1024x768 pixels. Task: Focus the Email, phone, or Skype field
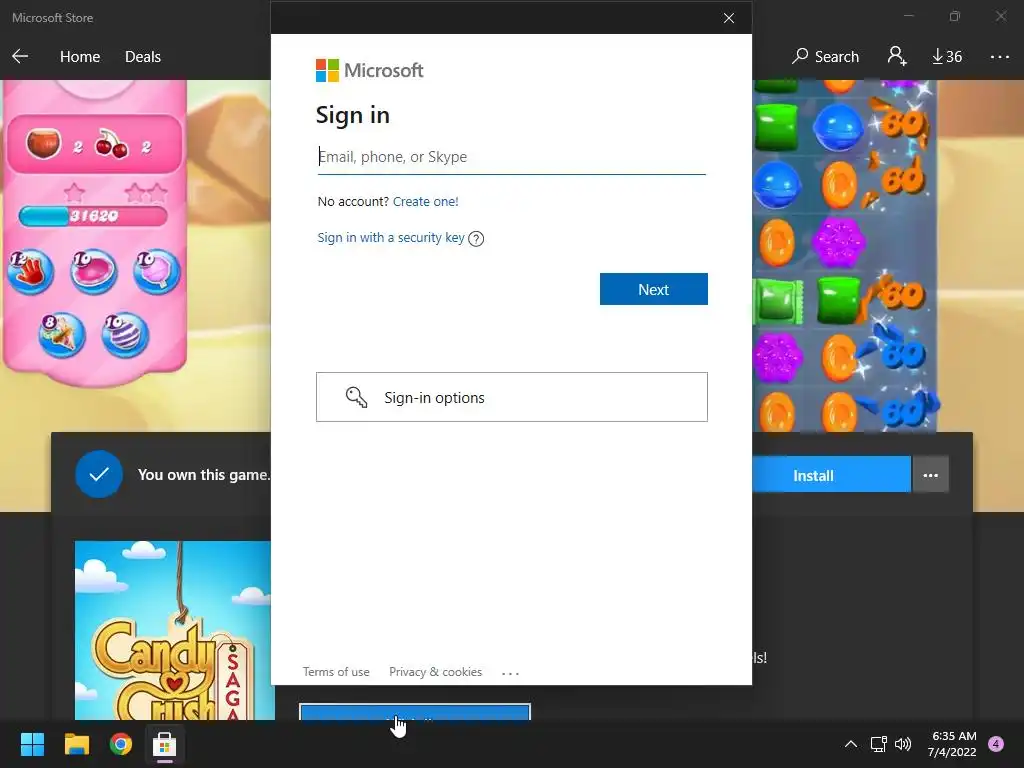click(x=511, y=157)
